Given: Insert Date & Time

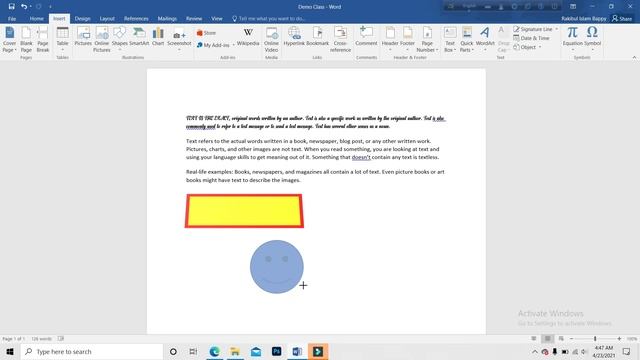Looking at the screenshot, I should point(531,38).
